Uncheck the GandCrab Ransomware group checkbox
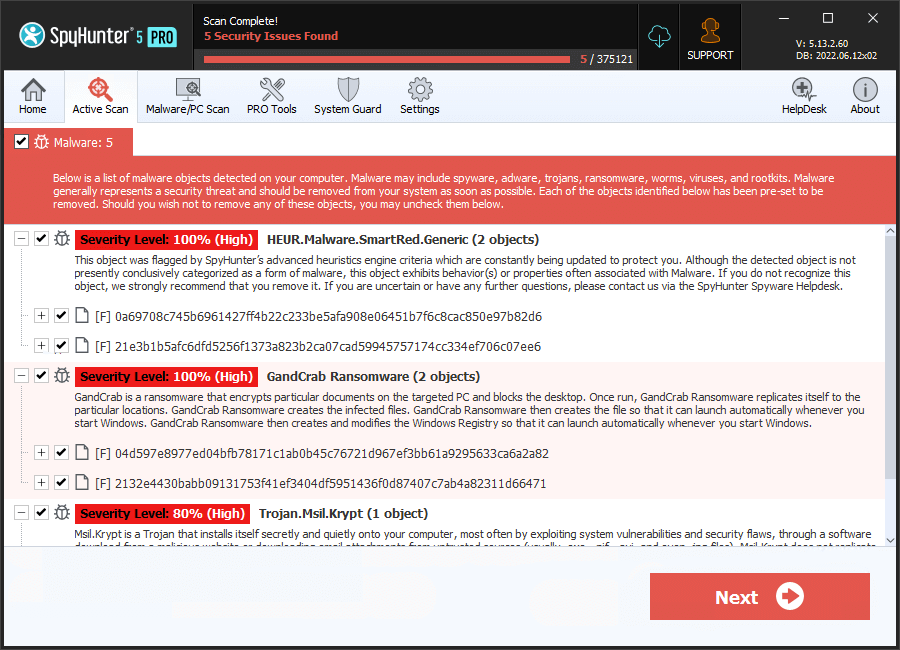Viewport: 900px width, 650px height. [x=41, y=376]
